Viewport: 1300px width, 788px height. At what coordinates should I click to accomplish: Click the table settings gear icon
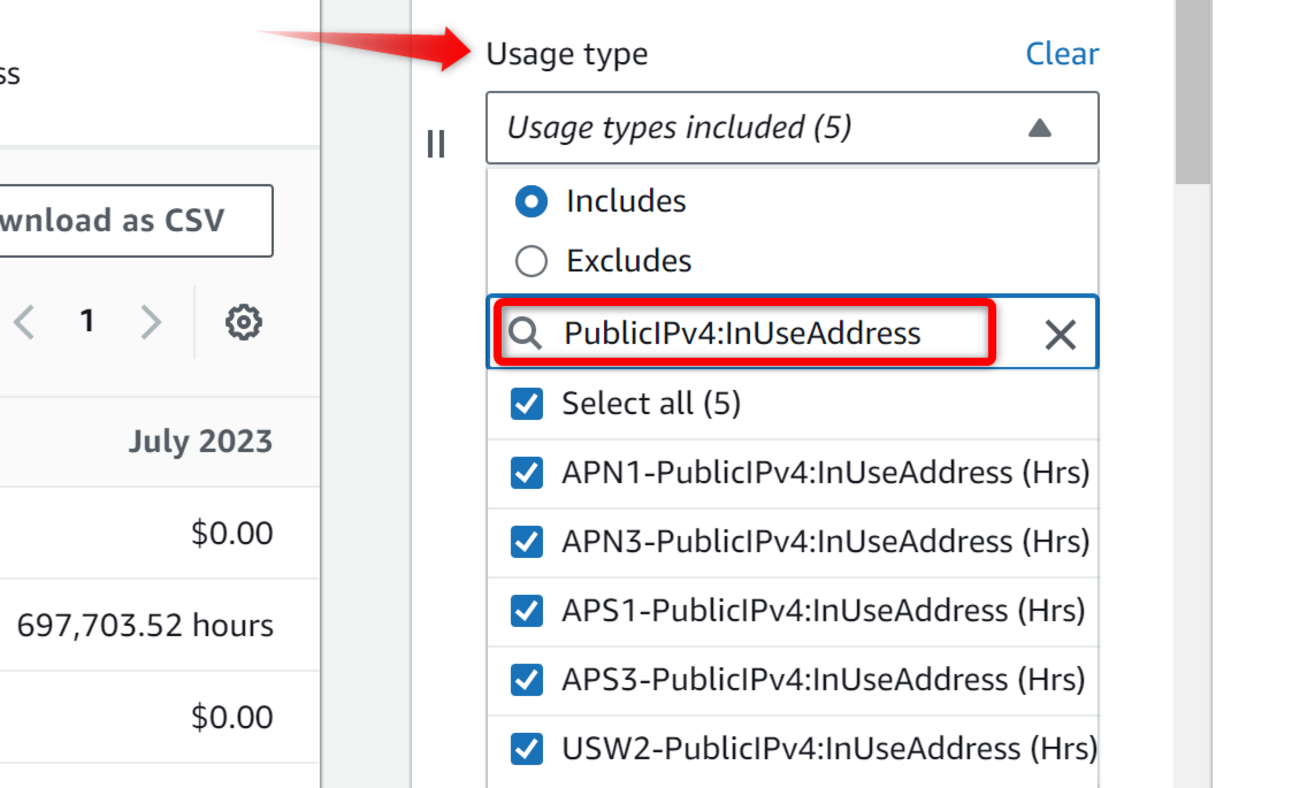pyautogui.click(x=243, y=322)
